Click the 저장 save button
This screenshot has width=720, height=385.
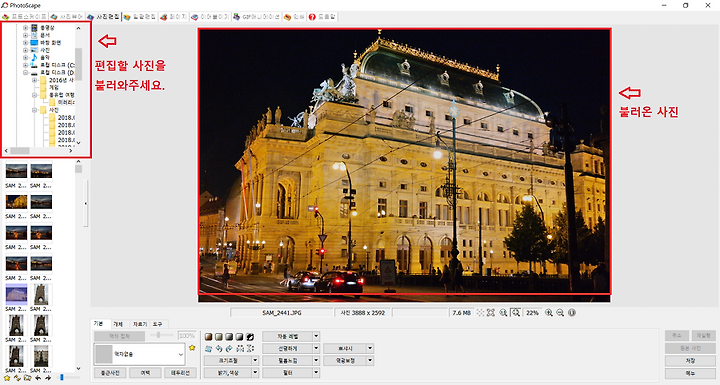[x=690, y=361]
